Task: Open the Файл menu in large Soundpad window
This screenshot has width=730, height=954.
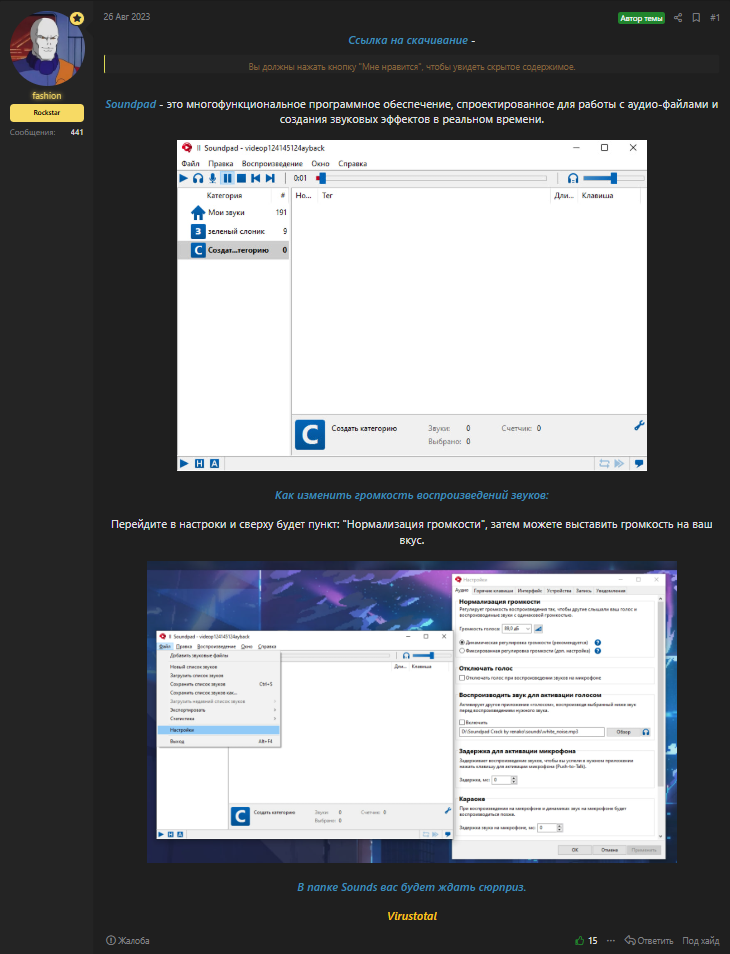Action: click(x=190, y=164)
